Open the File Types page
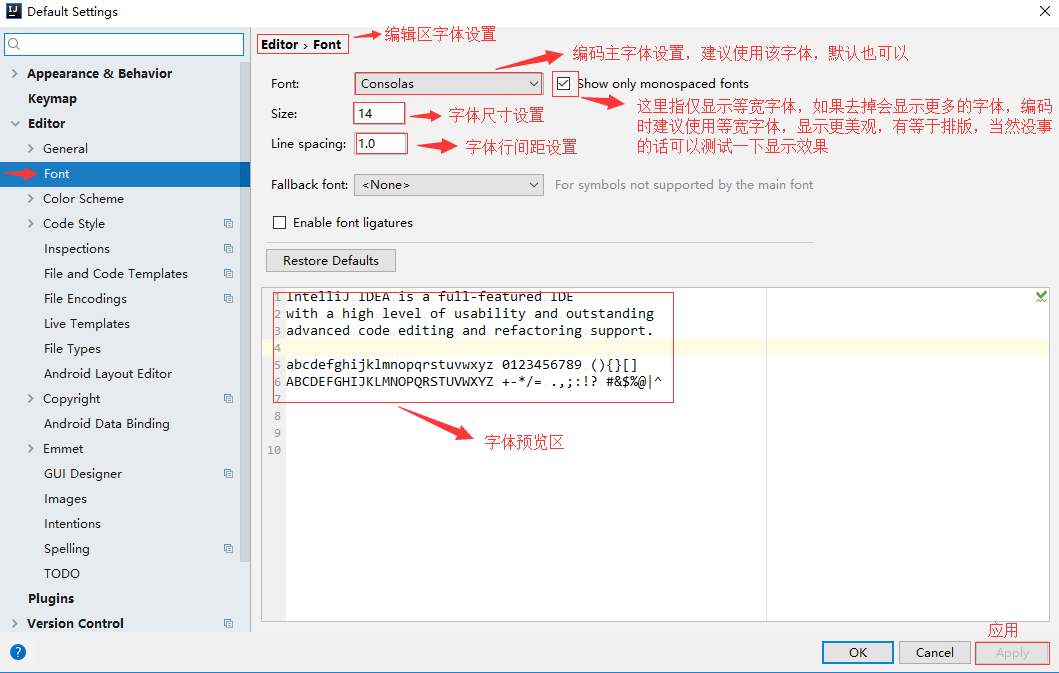The height and width of the screenshot is (673, 1059). (x=72, y=349)
